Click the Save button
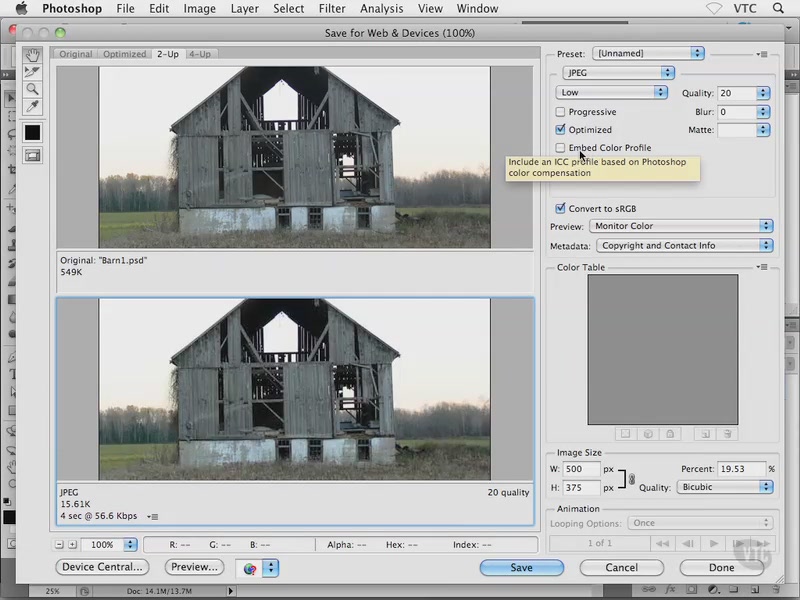 (521, 567)
